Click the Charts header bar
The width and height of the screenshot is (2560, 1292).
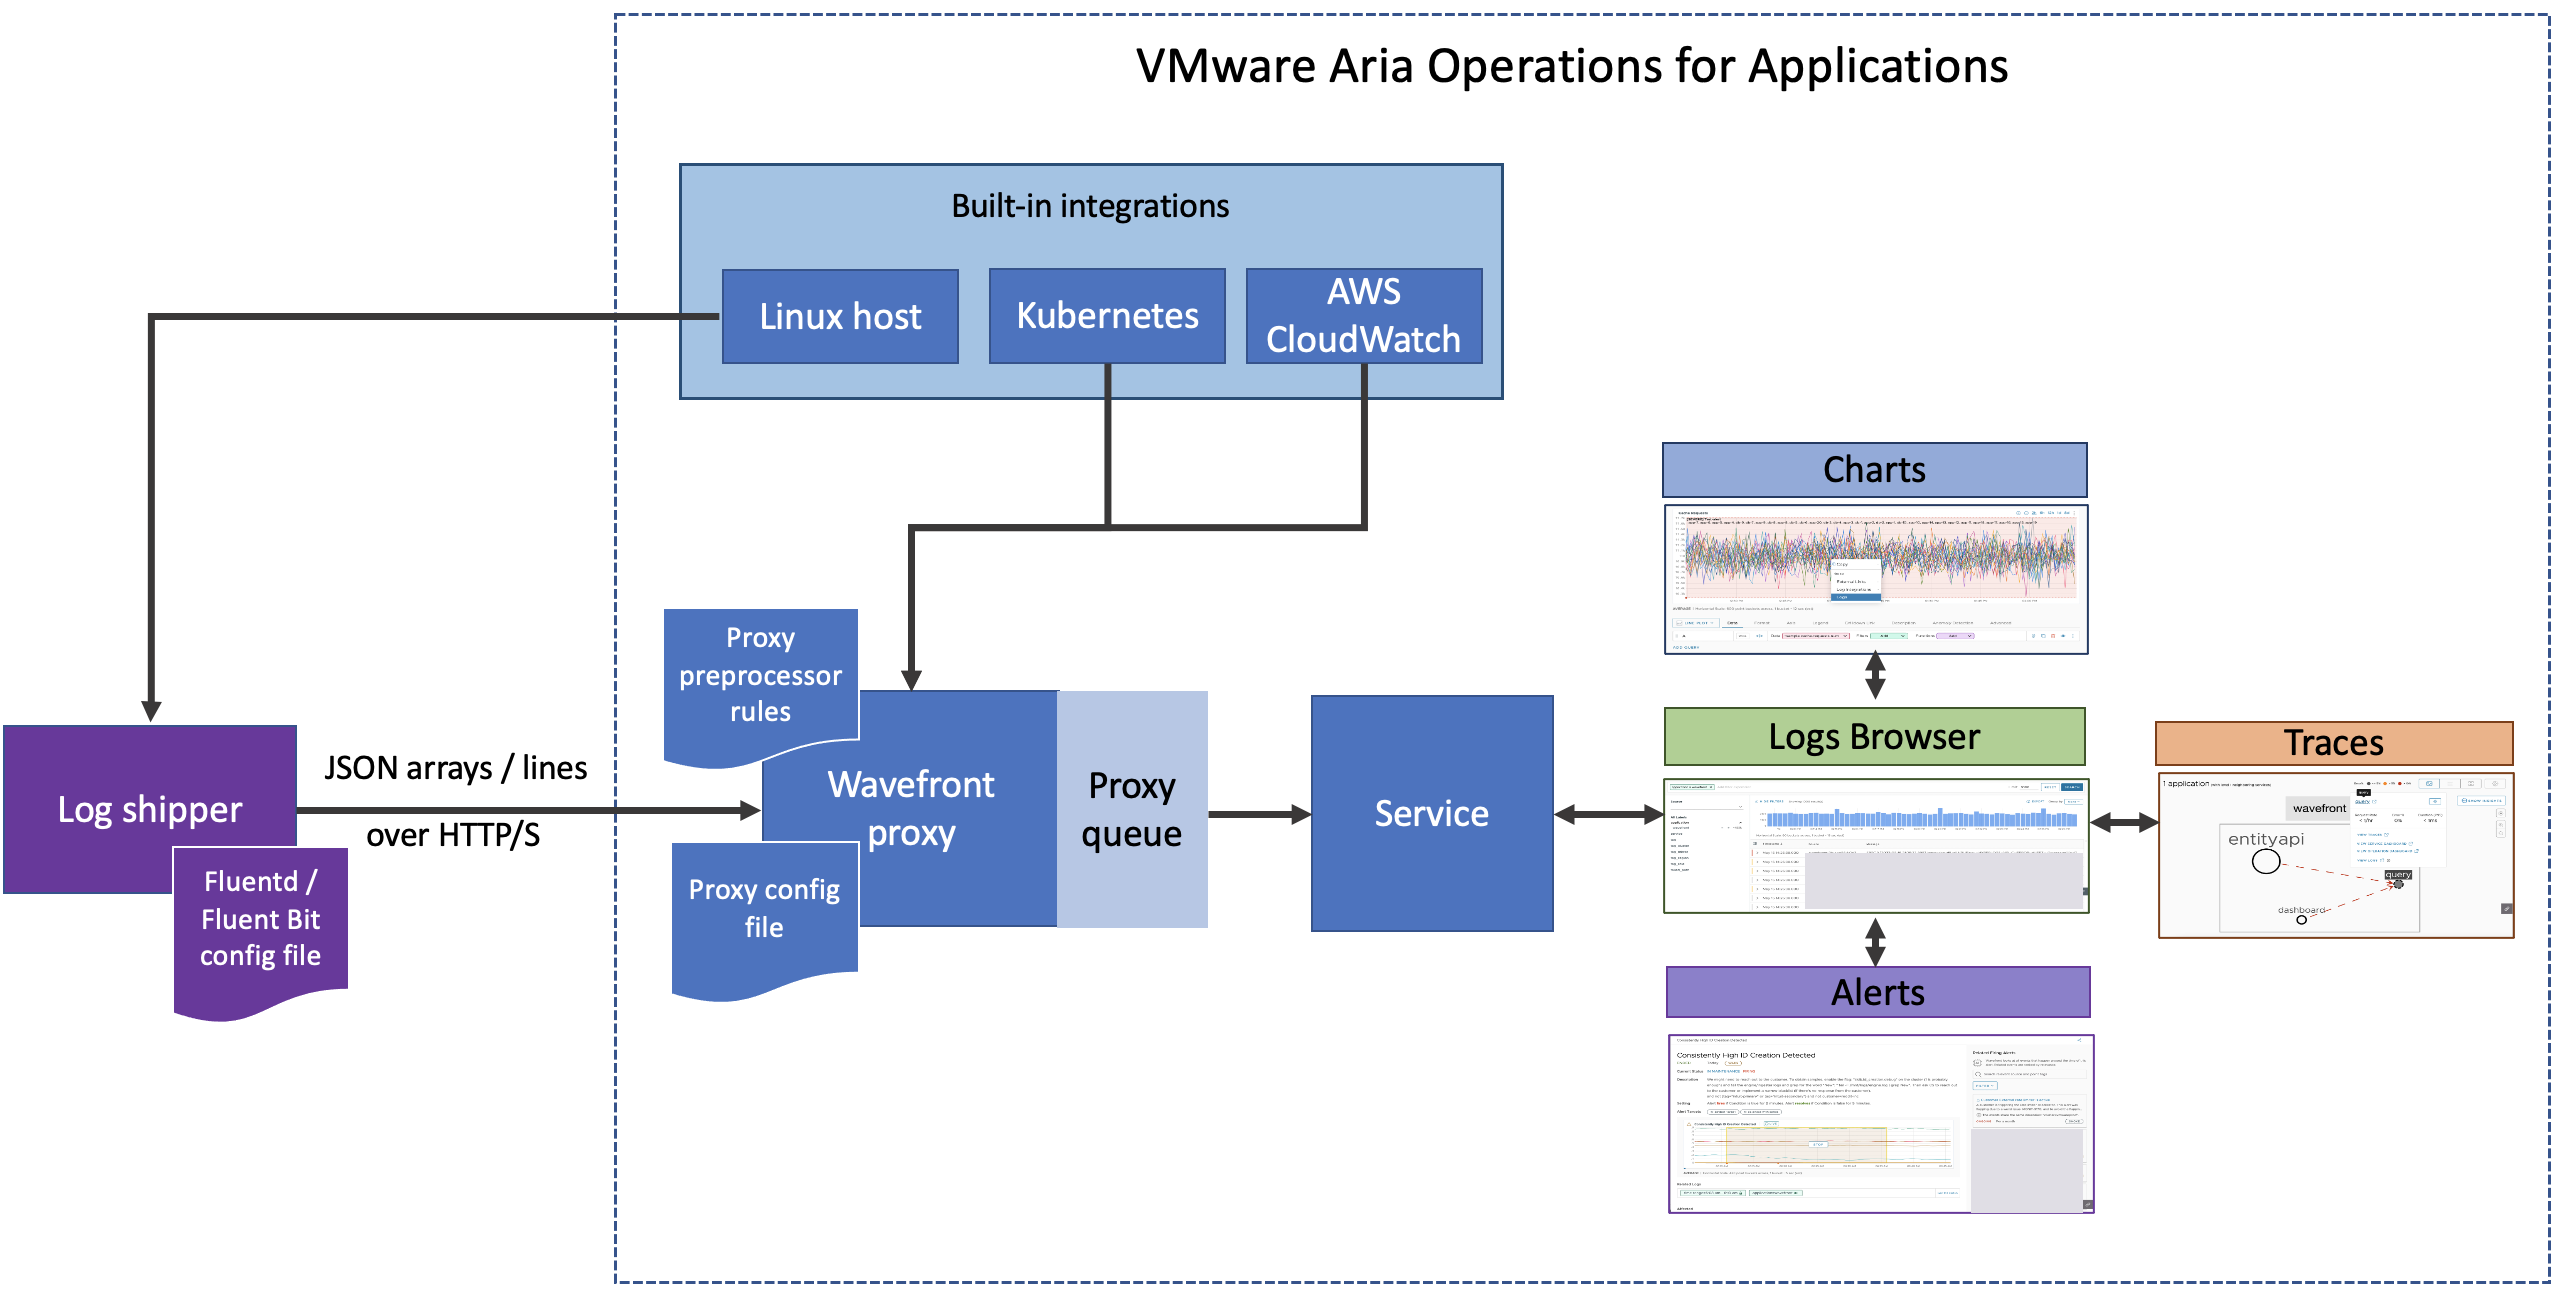[x=1874, y=470]
